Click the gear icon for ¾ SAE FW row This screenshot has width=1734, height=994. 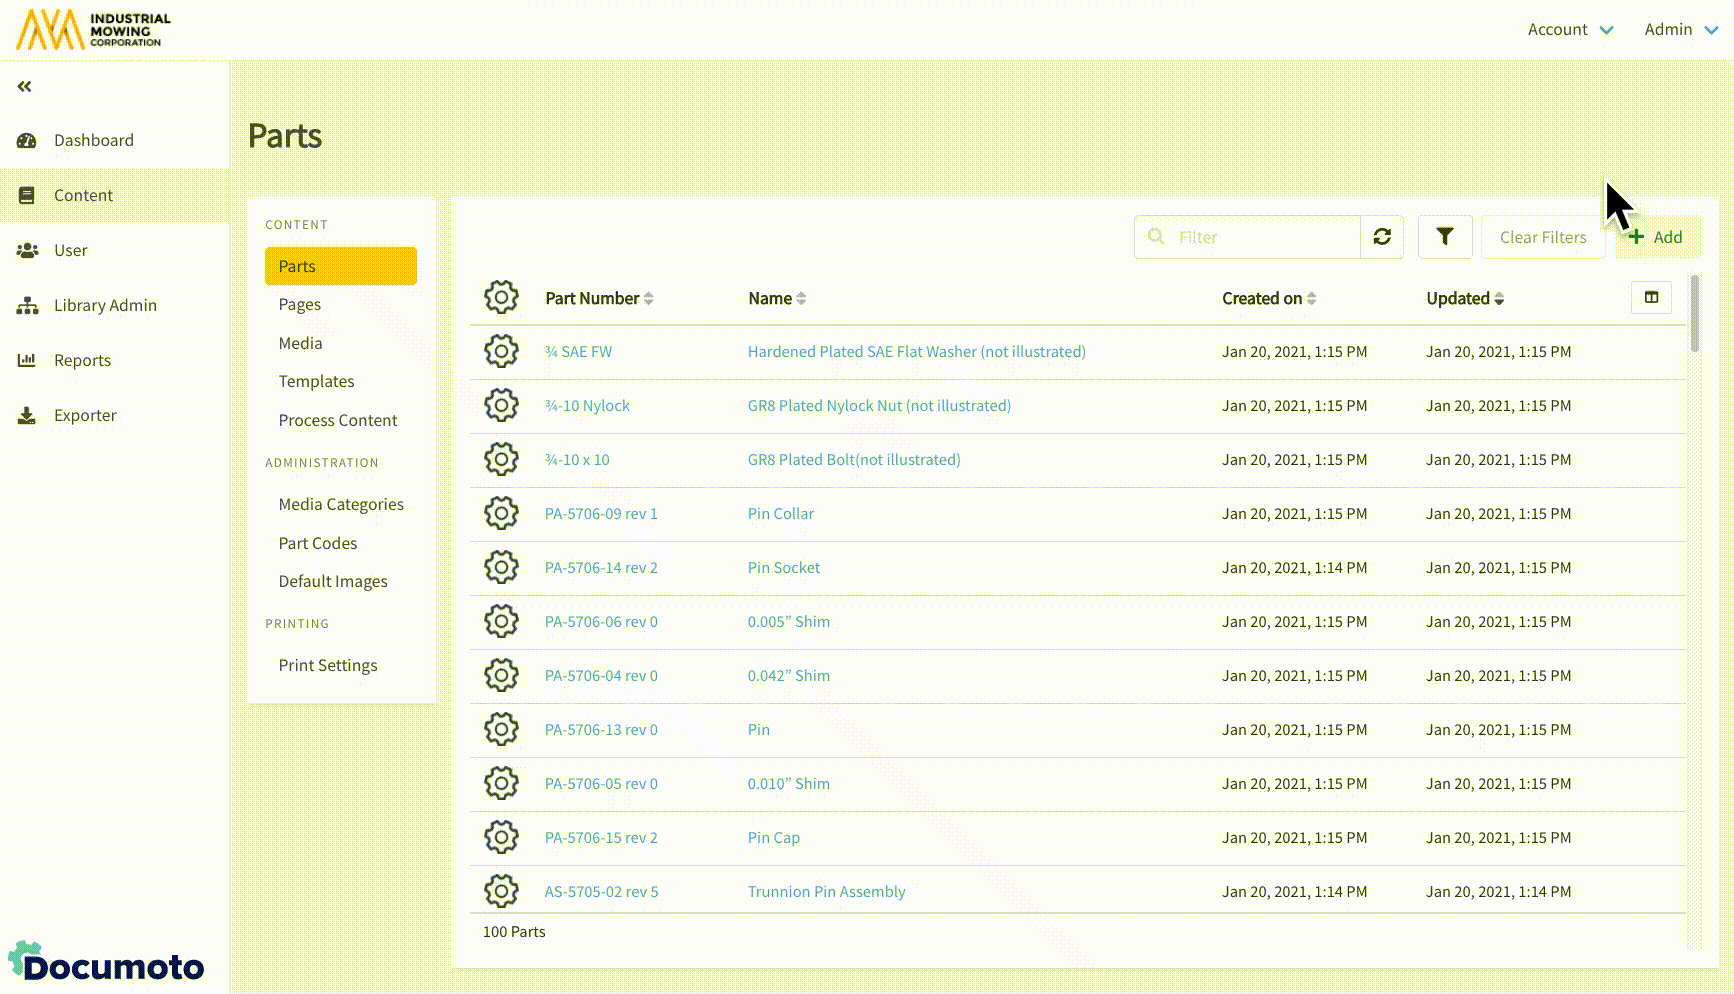[501, 352]
